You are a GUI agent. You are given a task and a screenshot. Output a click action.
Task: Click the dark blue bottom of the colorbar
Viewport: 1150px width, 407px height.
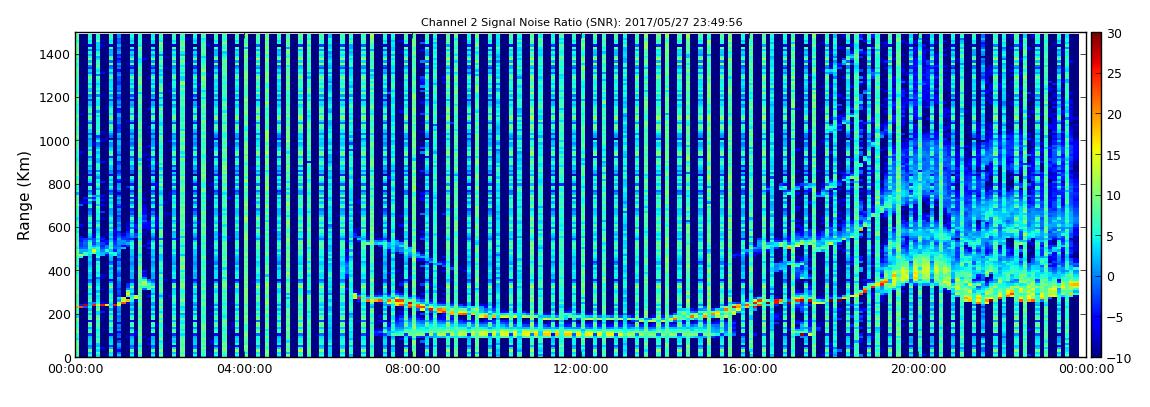(1096, 350)
